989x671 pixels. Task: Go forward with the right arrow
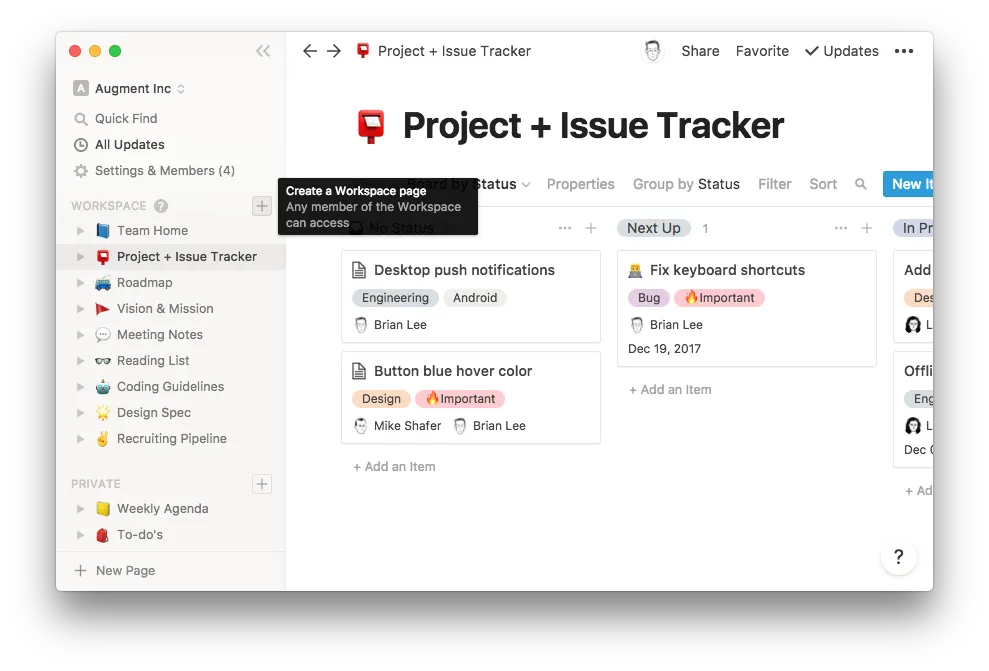click(x=334, y=51)
